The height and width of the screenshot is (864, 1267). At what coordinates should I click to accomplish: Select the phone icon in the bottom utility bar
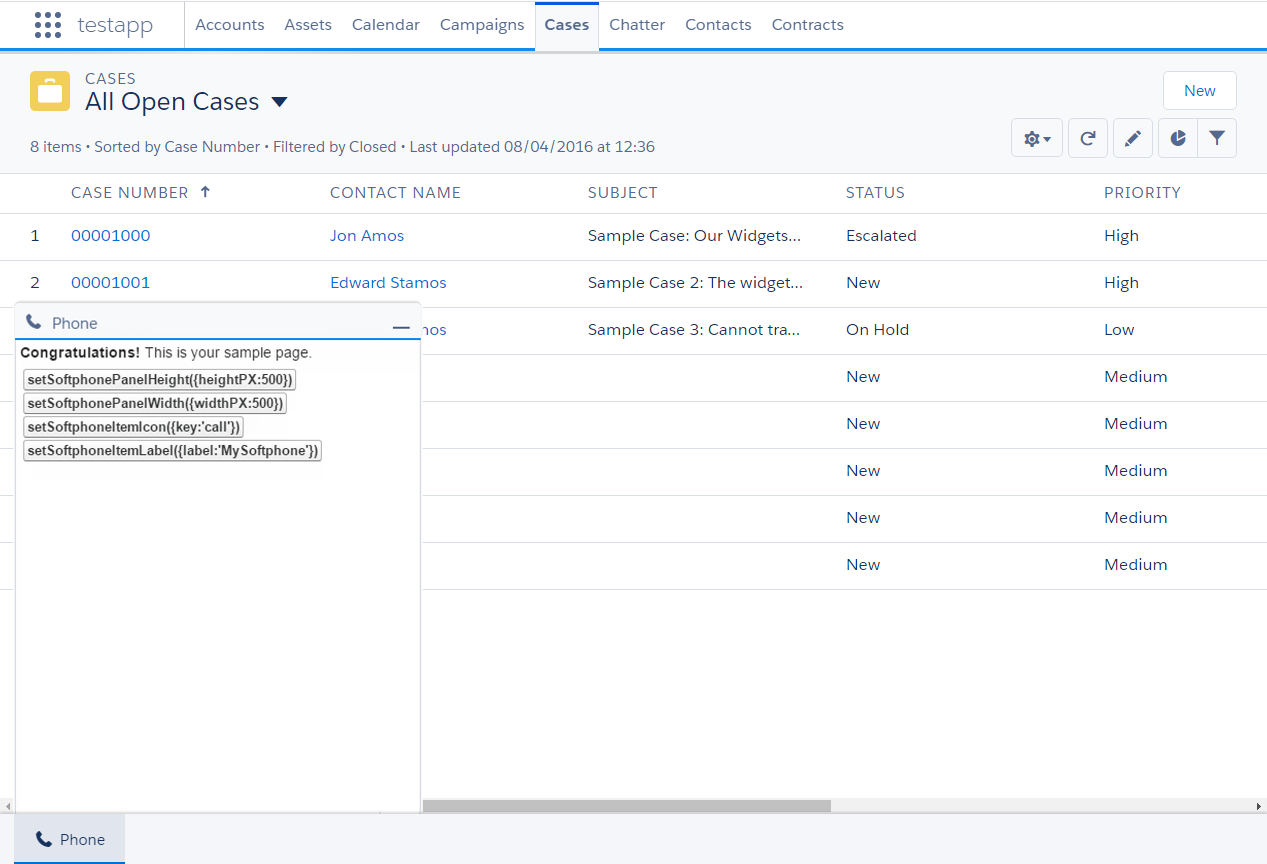coord(41,839)
